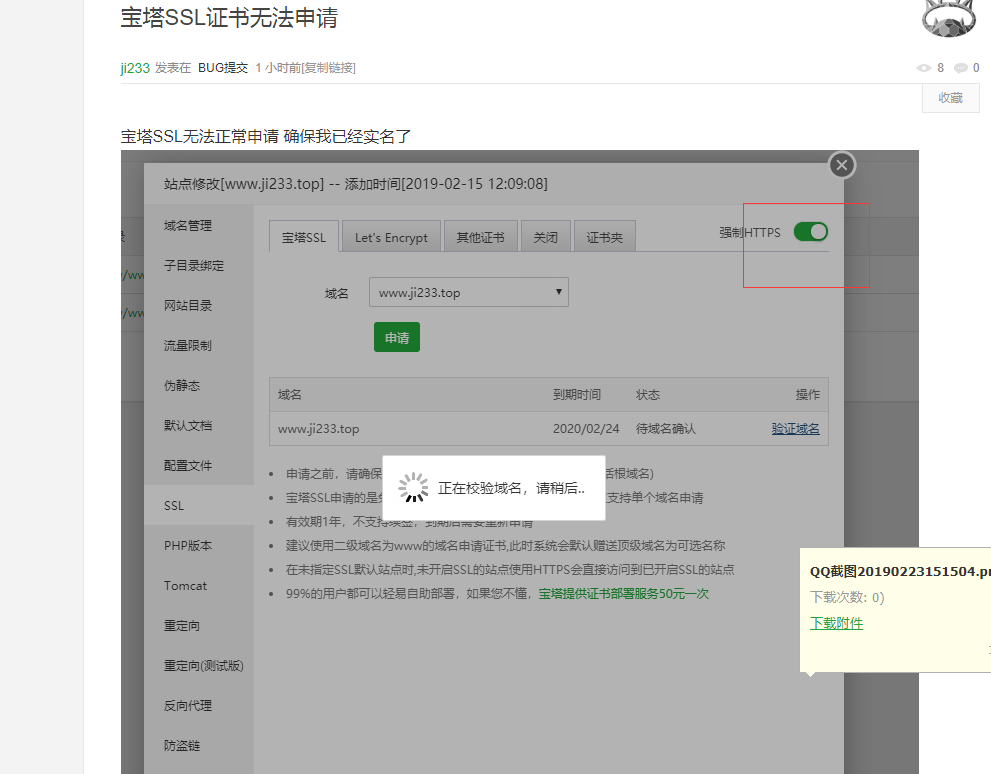Toggle the 强制HTTPS switch
Image resolution: width=991 pixels, height=774 pixels.
click(811, 232)
